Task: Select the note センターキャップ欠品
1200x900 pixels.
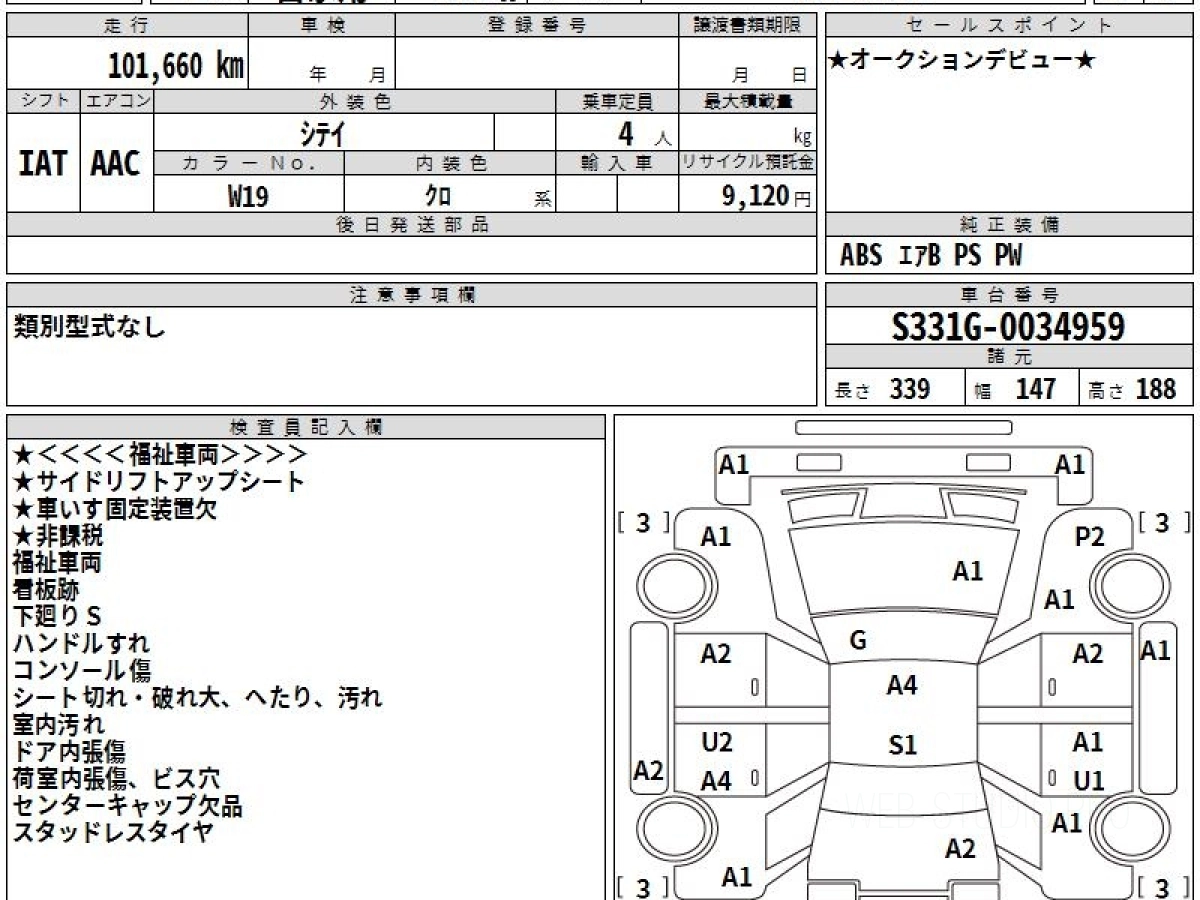Action: point(128,805)
